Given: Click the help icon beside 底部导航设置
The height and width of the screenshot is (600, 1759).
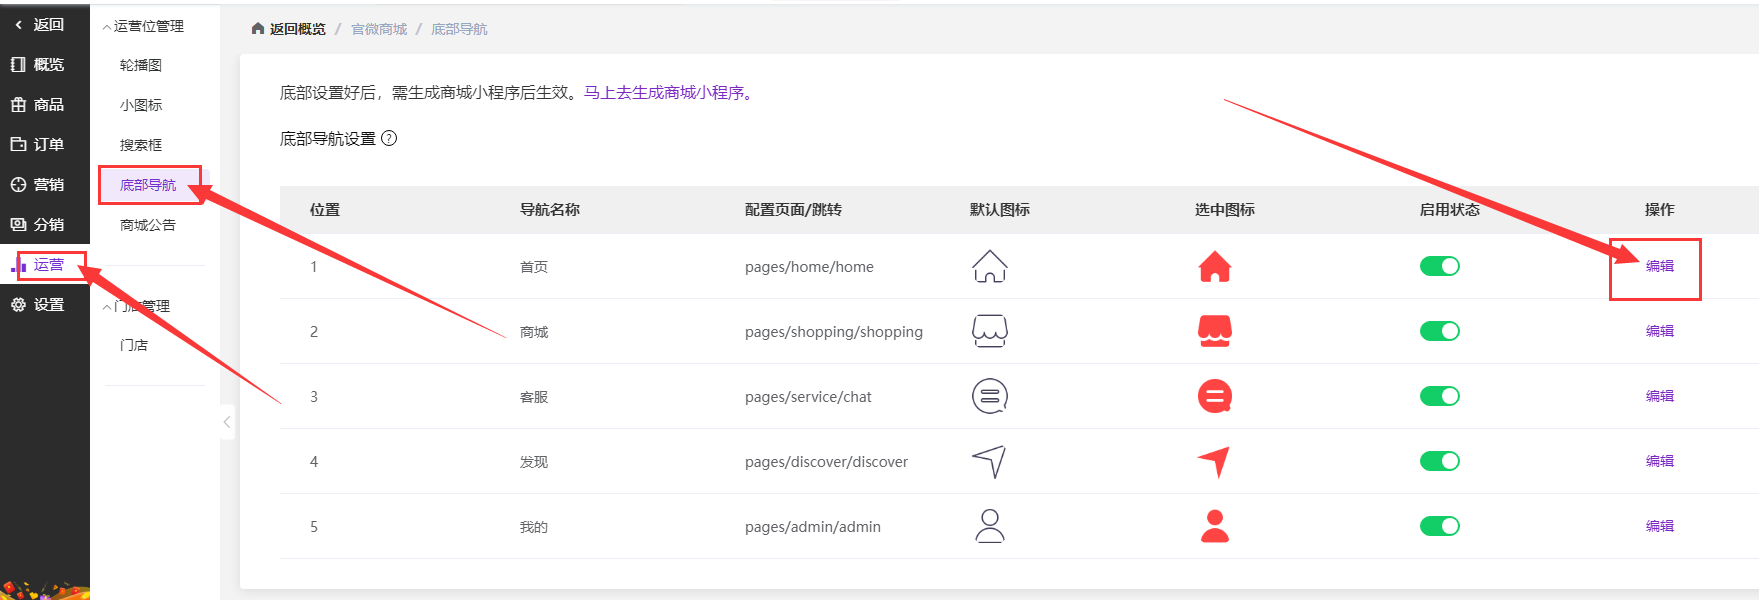Looking at the screenshot, I should tap(390, 139).
